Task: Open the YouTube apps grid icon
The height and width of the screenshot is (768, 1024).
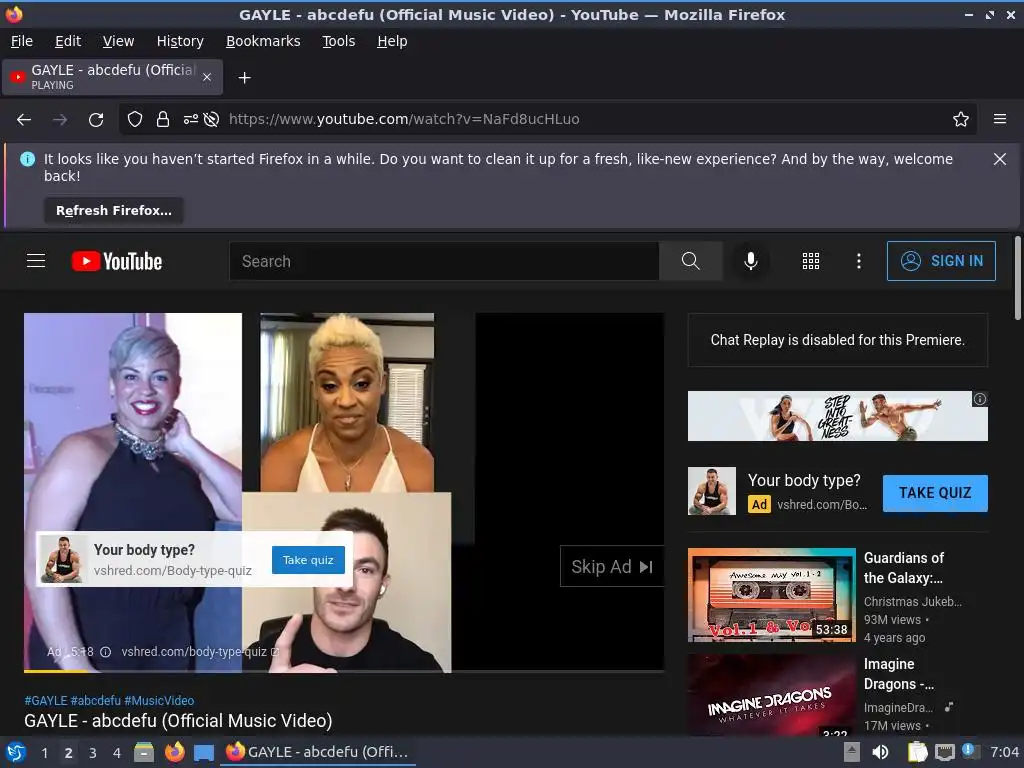Action: (810, 261)
